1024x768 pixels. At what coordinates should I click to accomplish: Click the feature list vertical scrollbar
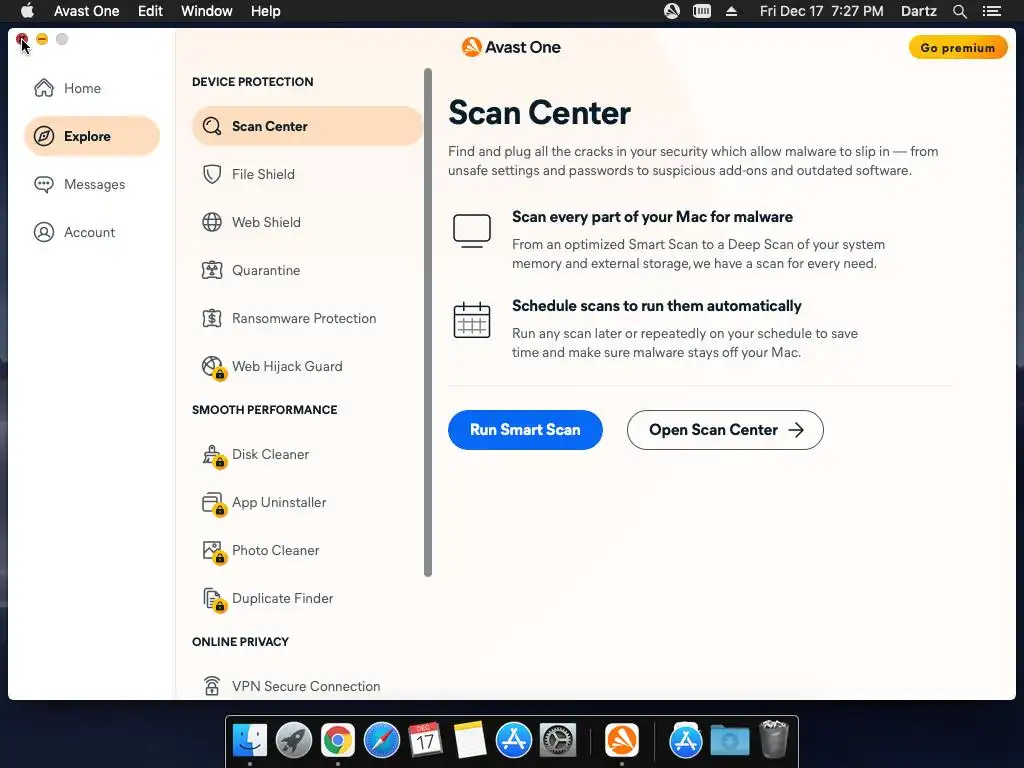tap(428, 322)
